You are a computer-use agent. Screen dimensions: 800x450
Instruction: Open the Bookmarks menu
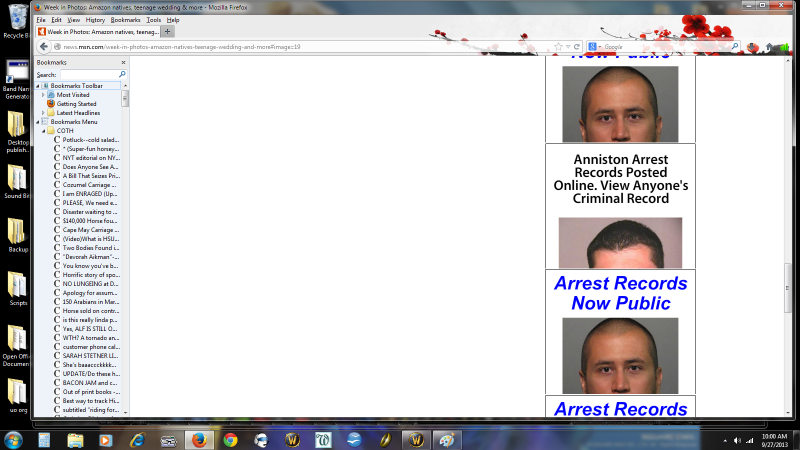coord(125,20)
